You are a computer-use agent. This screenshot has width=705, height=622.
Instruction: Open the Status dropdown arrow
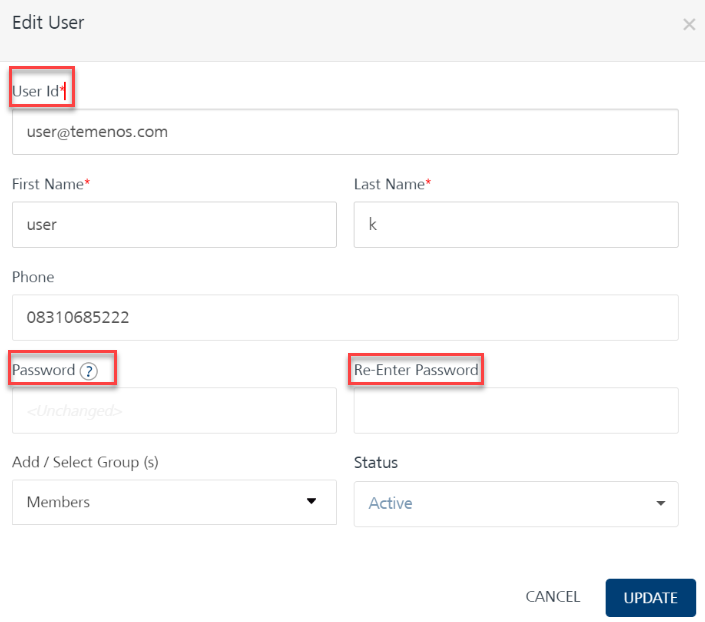(x=660, y=503)
